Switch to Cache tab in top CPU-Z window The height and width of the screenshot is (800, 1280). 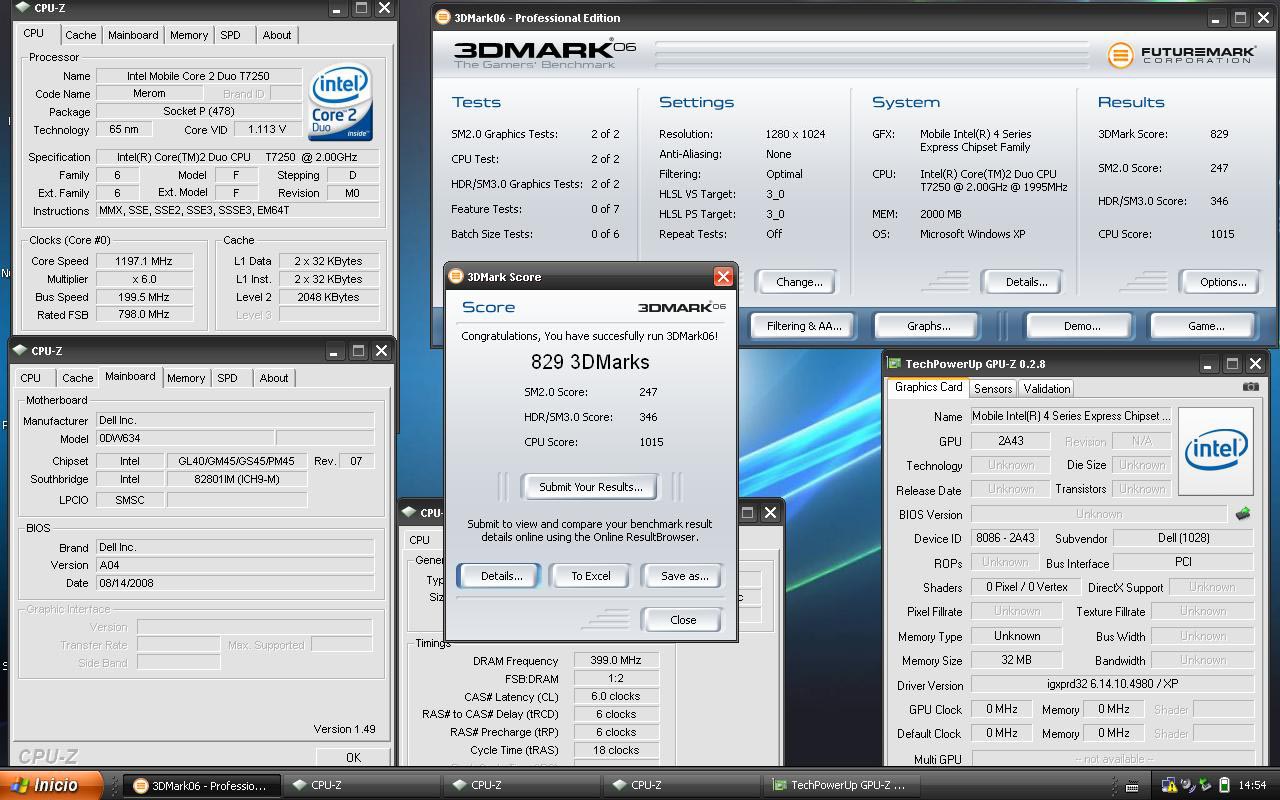81,35
